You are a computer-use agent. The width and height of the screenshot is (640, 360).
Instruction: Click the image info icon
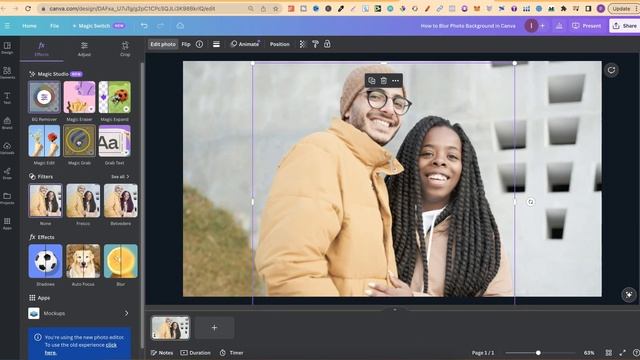(x=199, y=44)
